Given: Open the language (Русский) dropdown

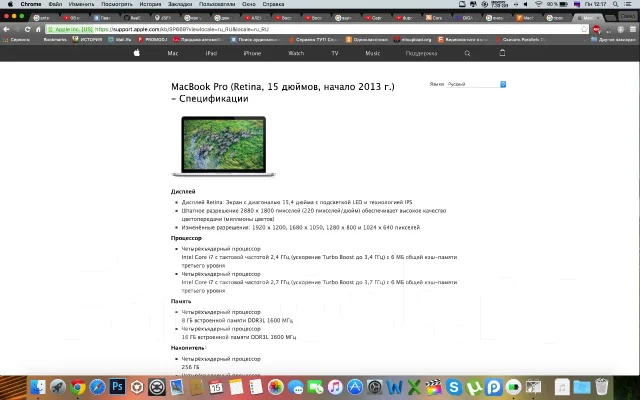Looking at the screenshot, I should click(476, 84).
